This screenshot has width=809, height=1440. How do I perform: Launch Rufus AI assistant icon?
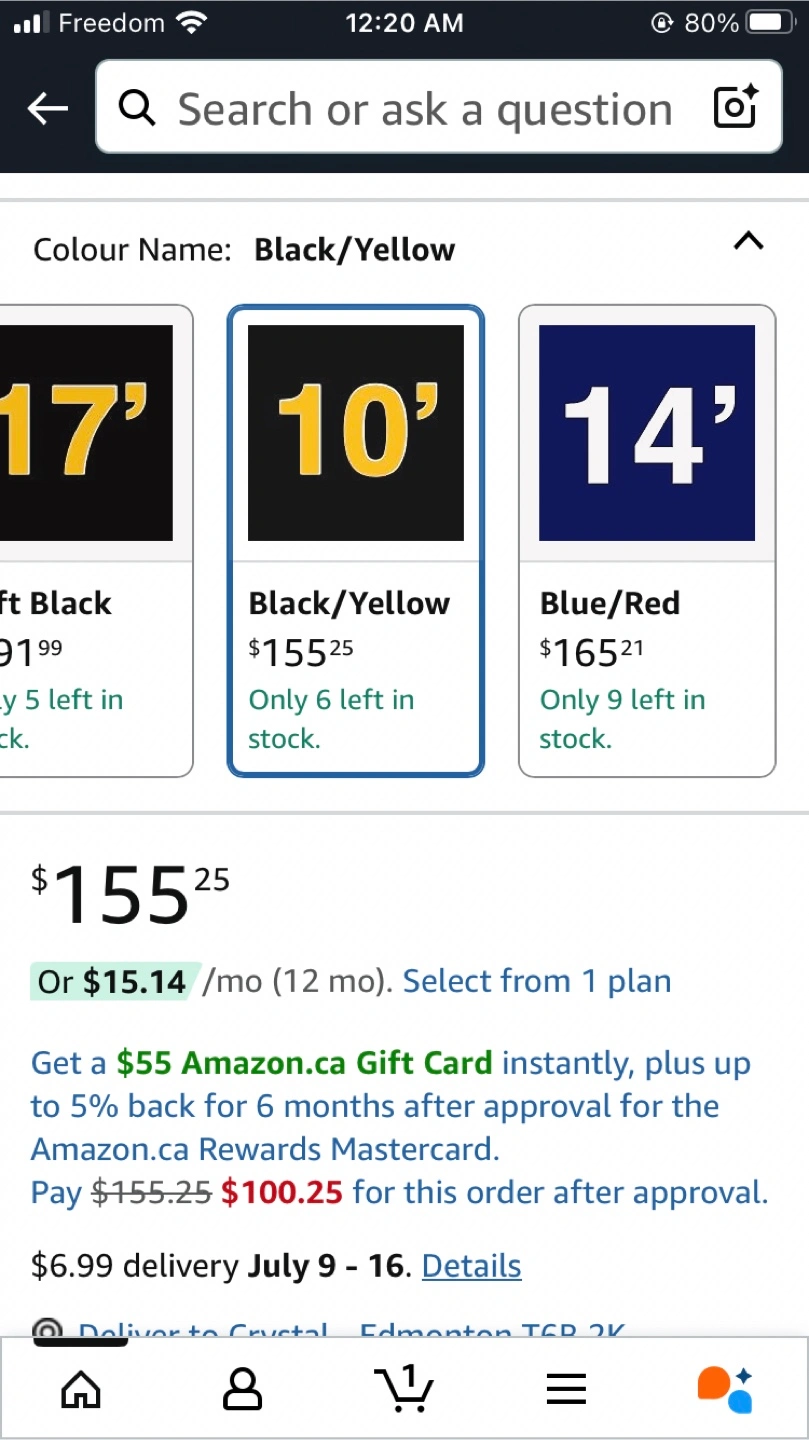725,1389
